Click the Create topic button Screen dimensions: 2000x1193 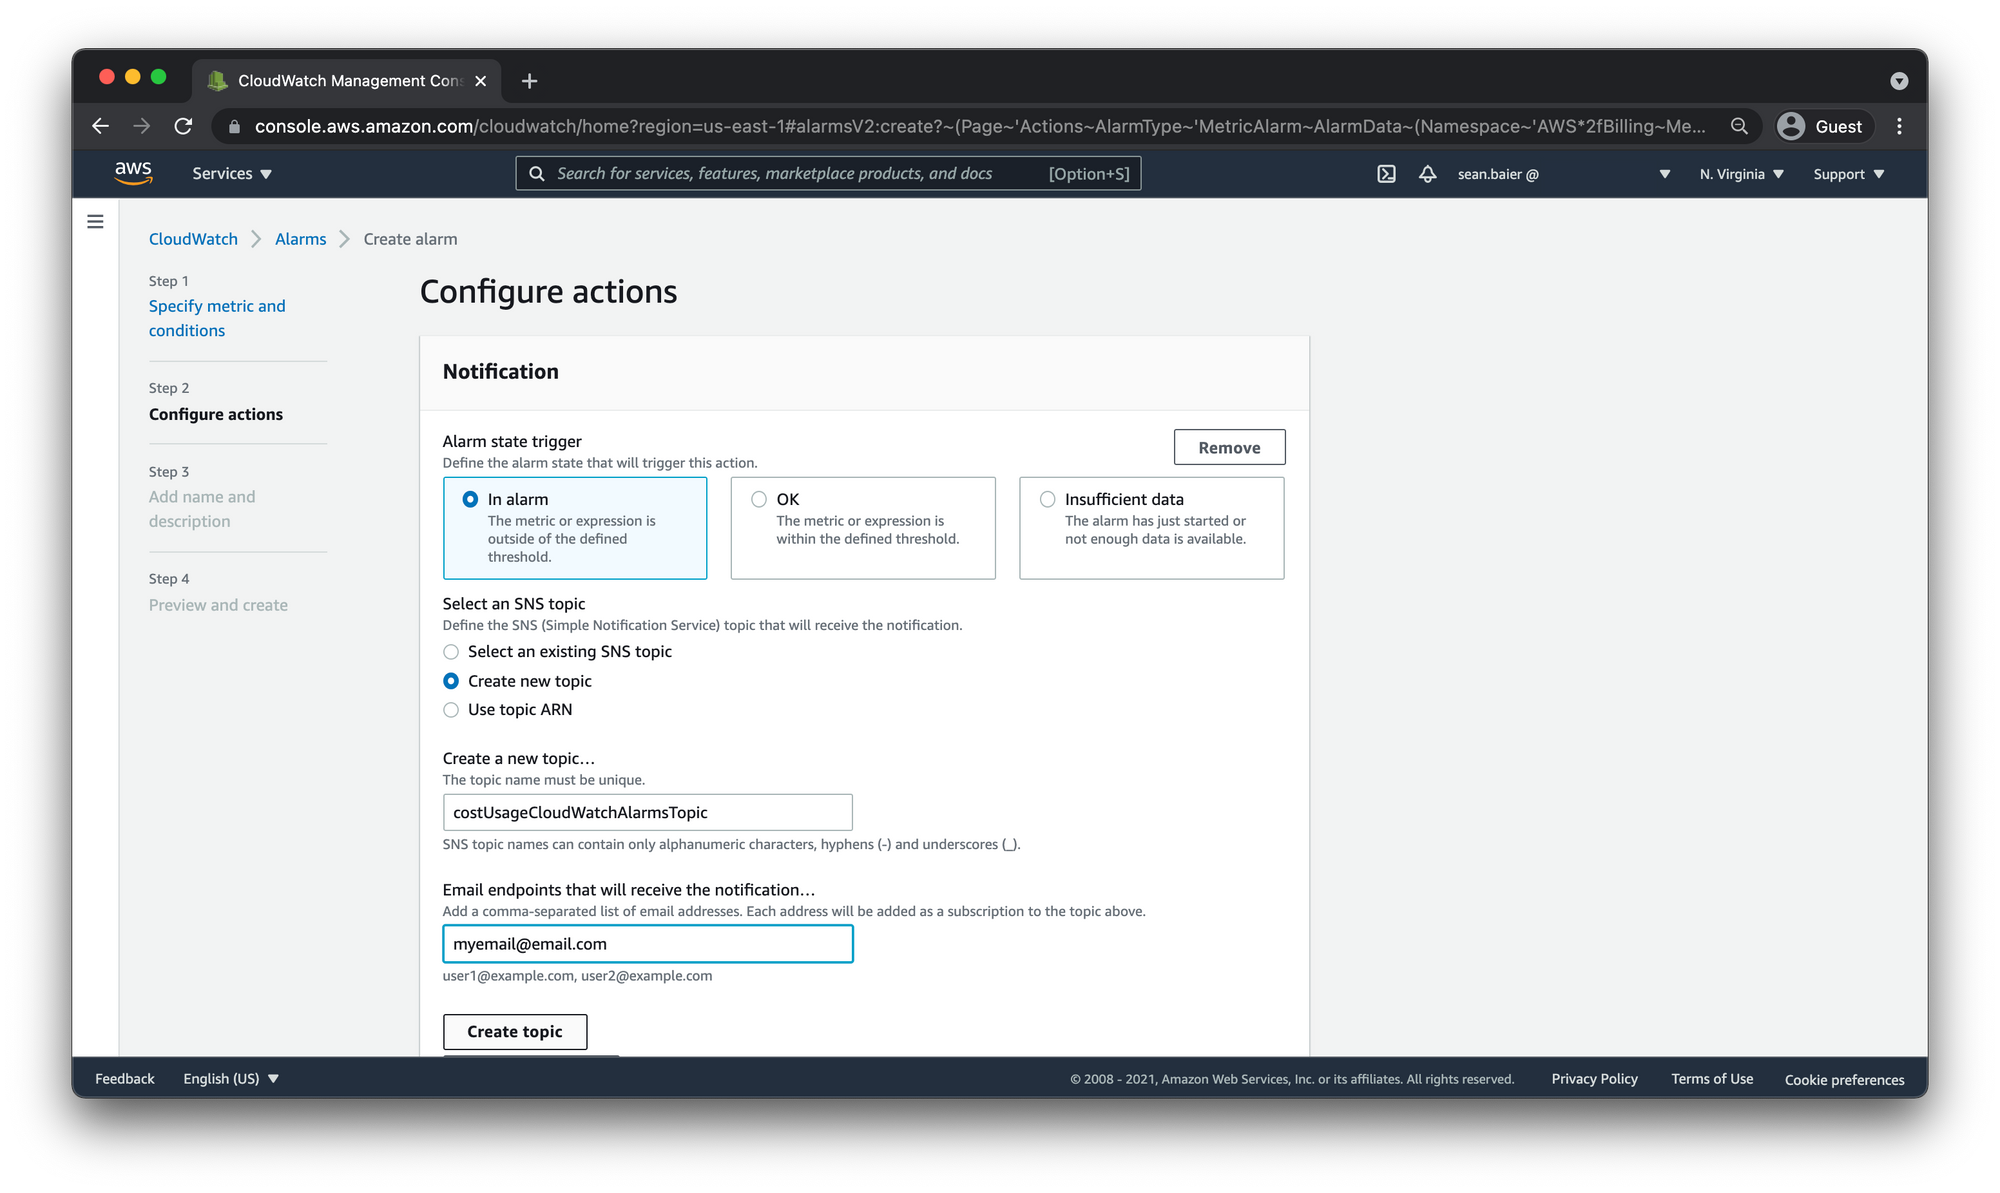pos(514,1031)
